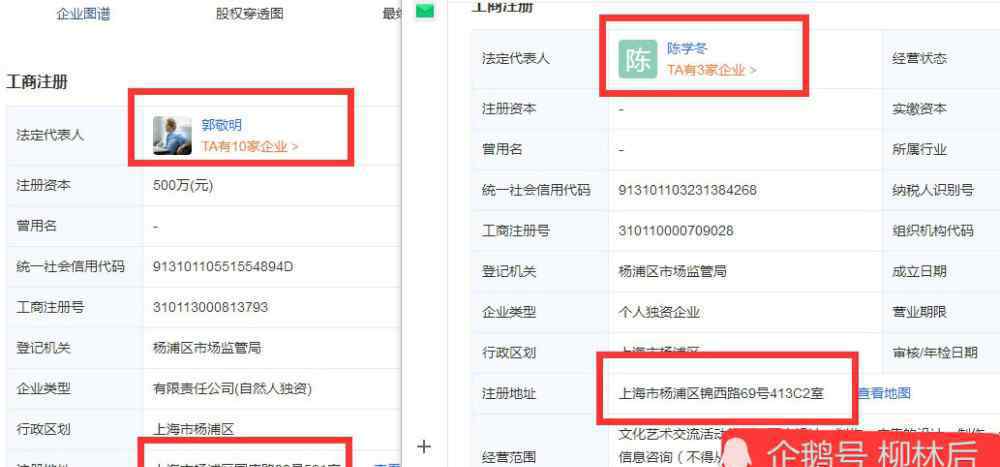Screen dimensions: 1000x467
Task: Open 'TA有3家企业' link
Action: tap(712, 70)
